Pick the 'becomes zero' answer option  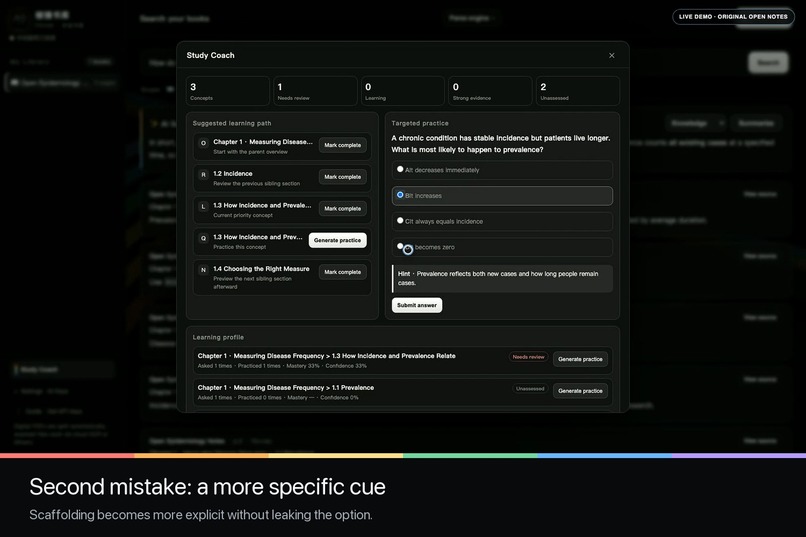click(502, 247)
